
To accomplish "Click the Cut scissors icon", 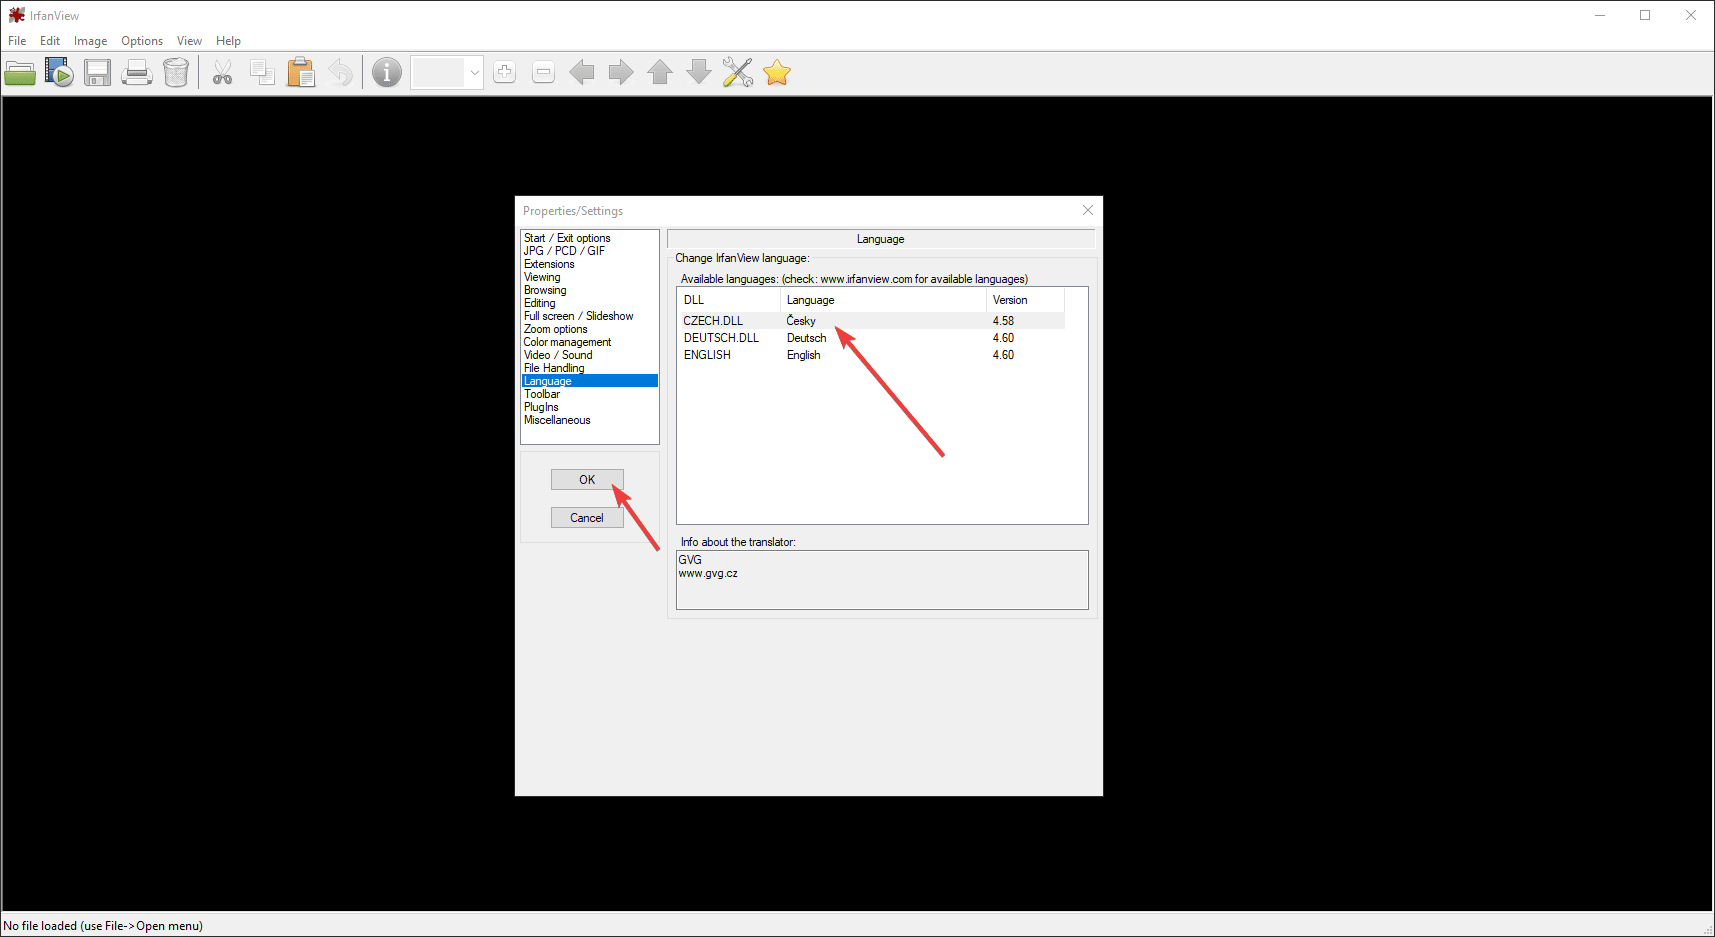I will pyautogui.click(x=222, y=73).
